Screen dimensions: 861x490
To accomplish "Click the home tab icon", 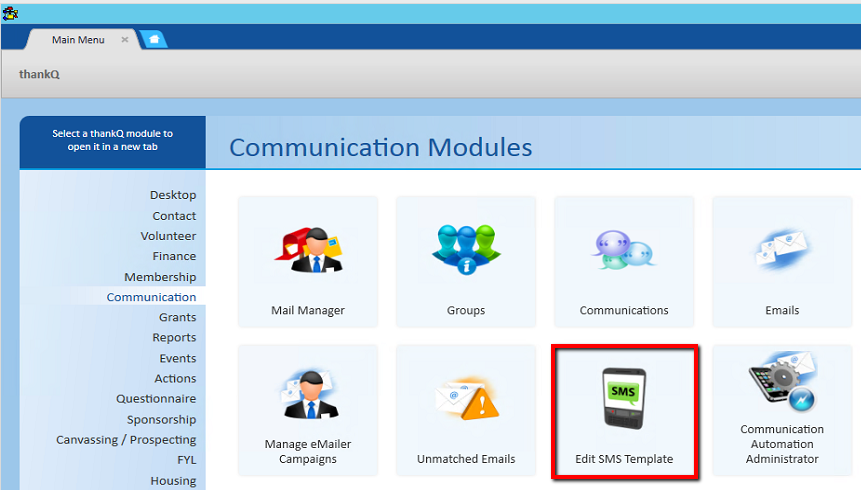I will click(154, 40).
